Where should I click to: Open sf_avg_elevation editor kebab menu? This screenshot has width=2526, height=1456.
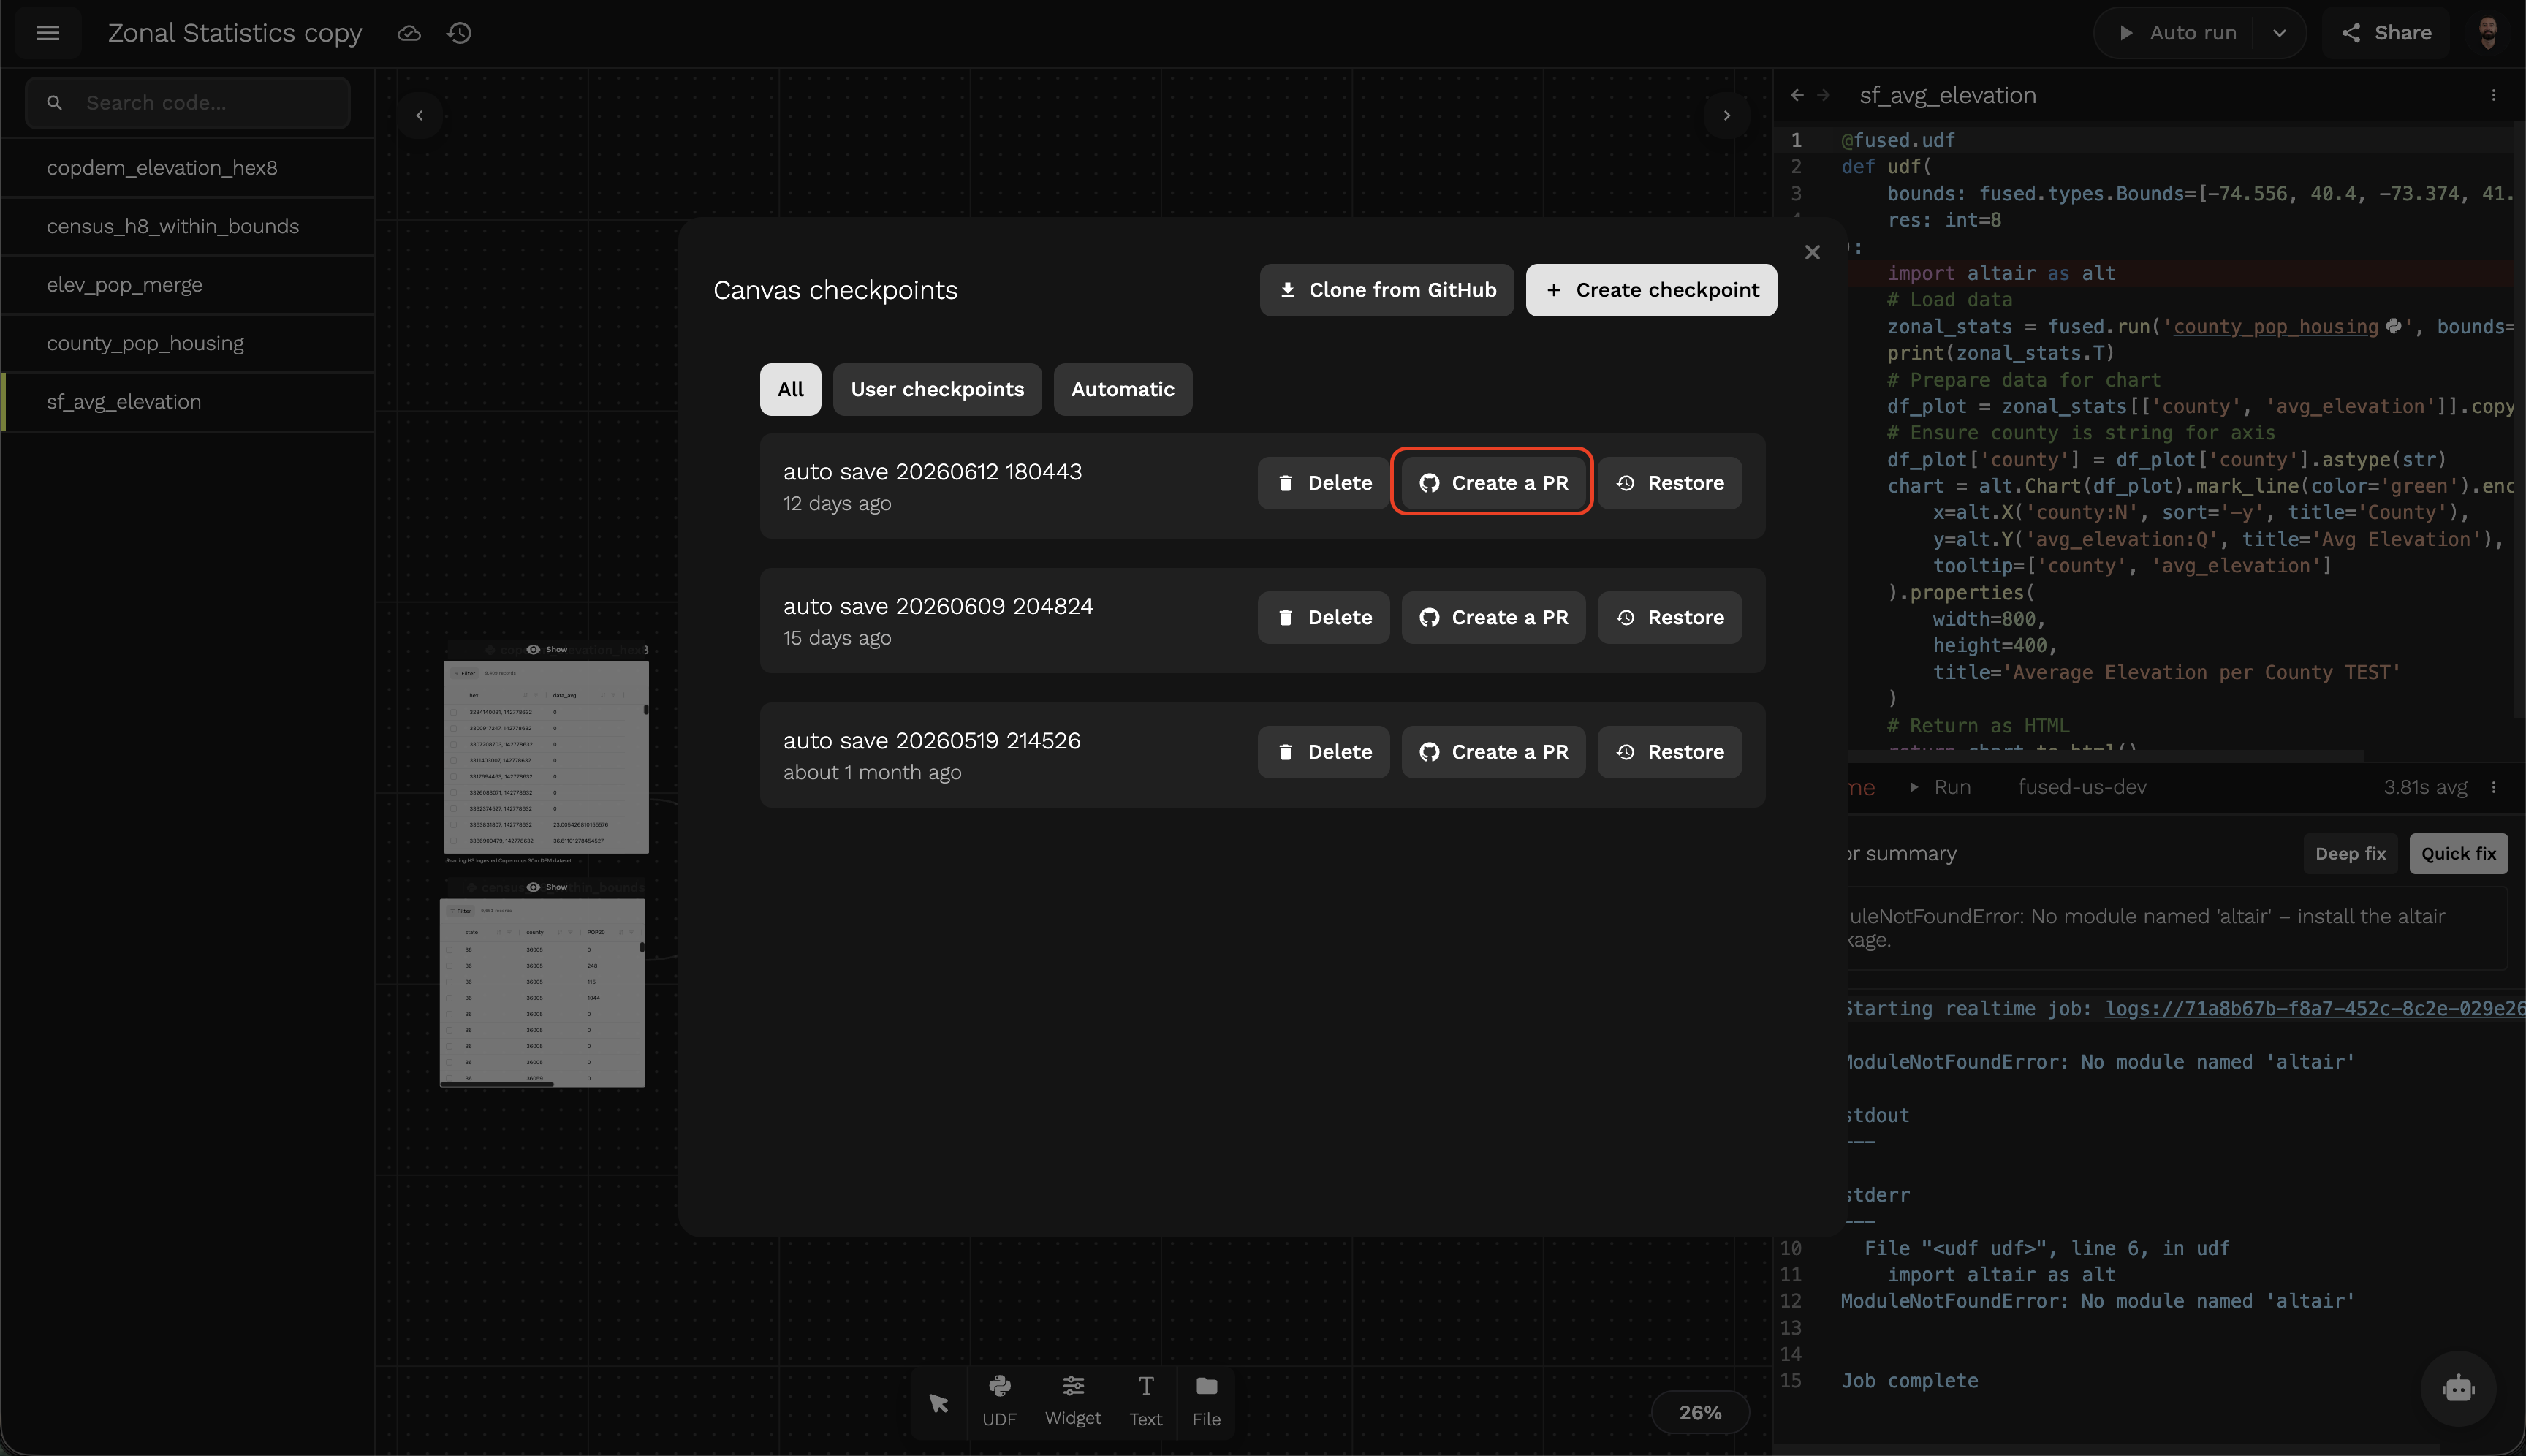(2493, 95)
